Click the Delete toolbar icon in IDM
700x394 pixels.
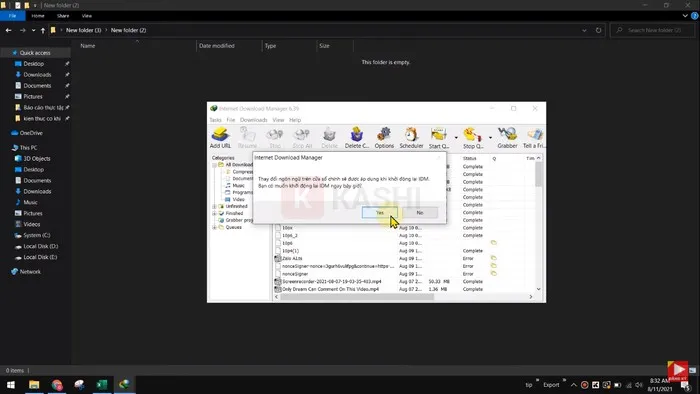329,137
